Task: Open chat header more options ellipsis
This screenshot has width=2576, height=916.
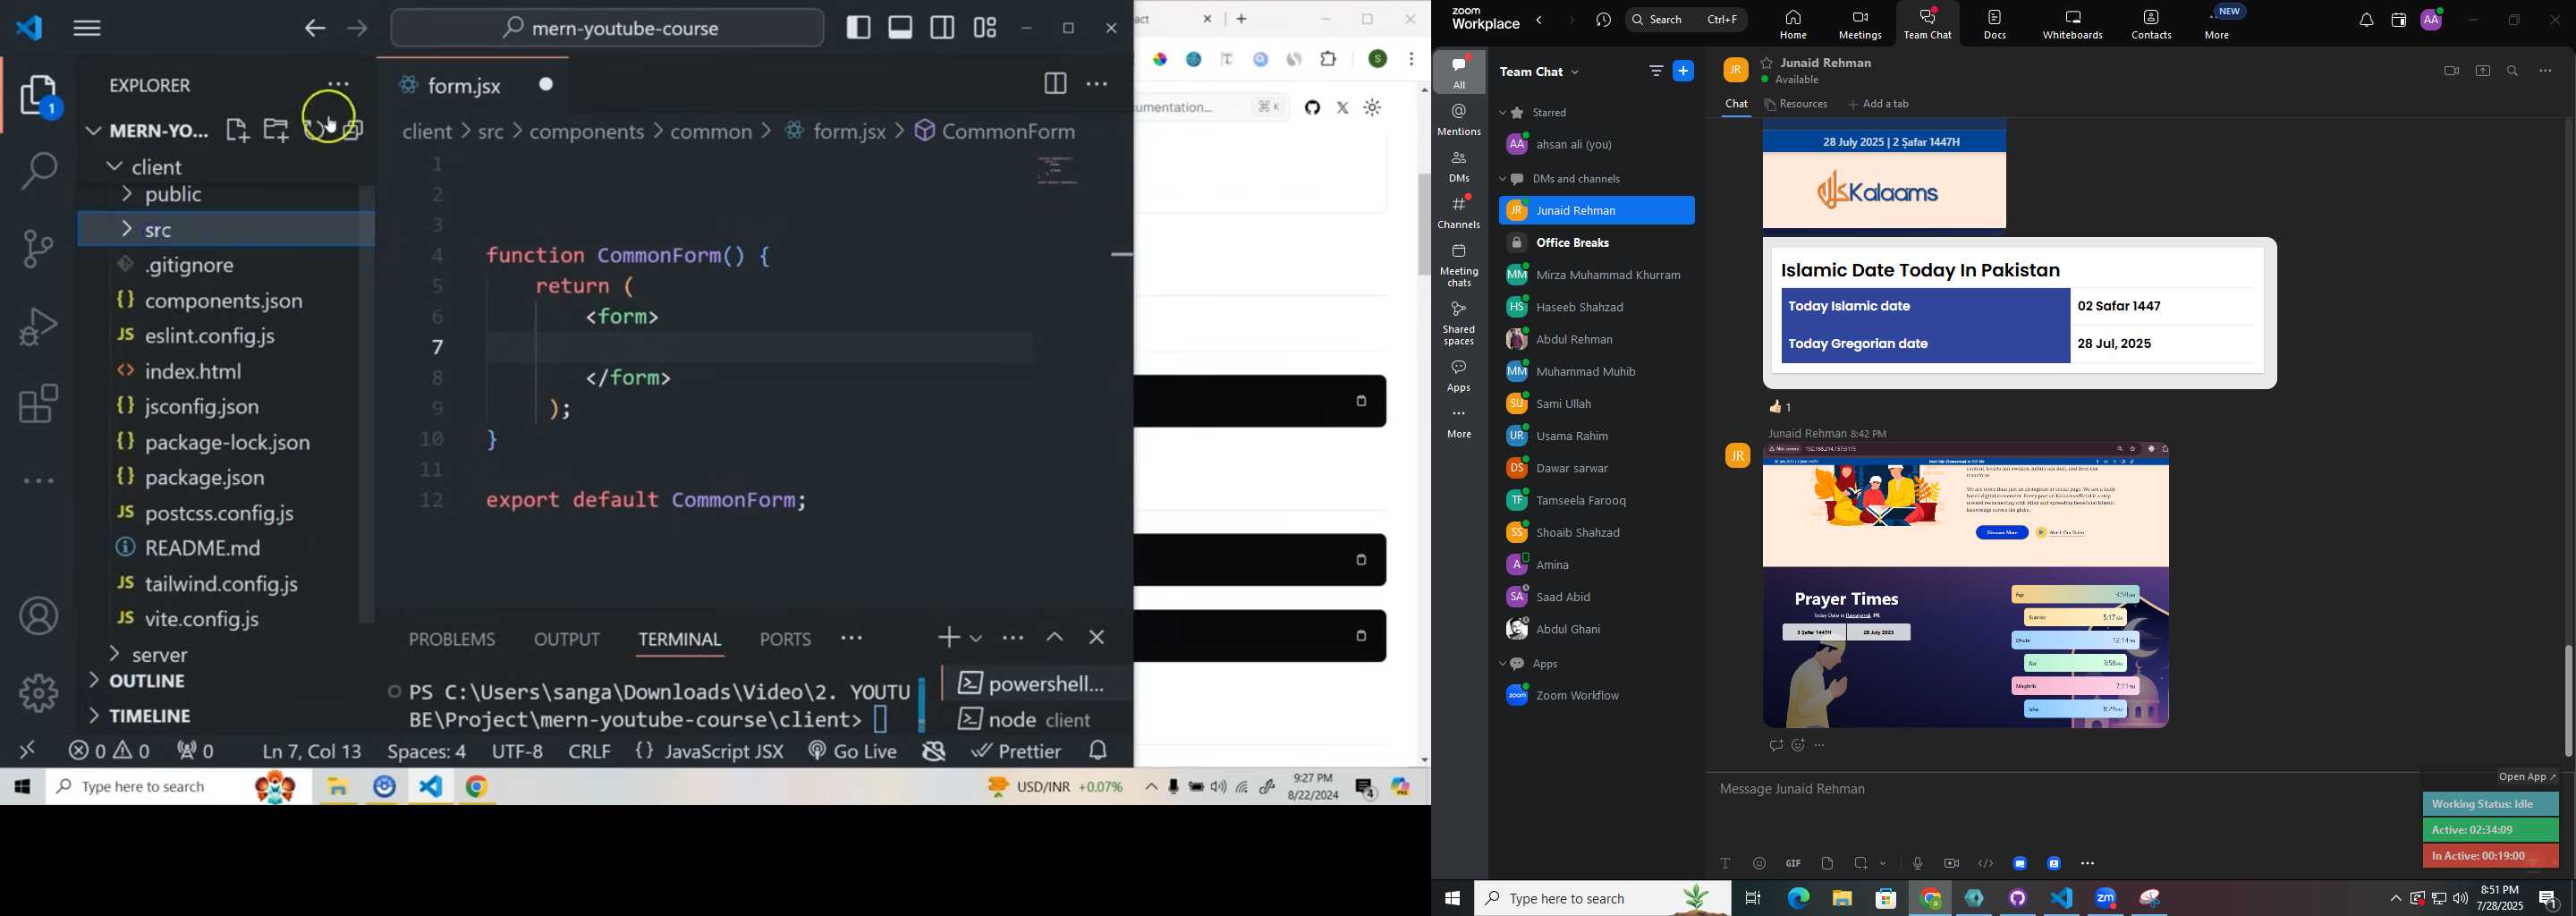Action: (x=2546, y=71)
